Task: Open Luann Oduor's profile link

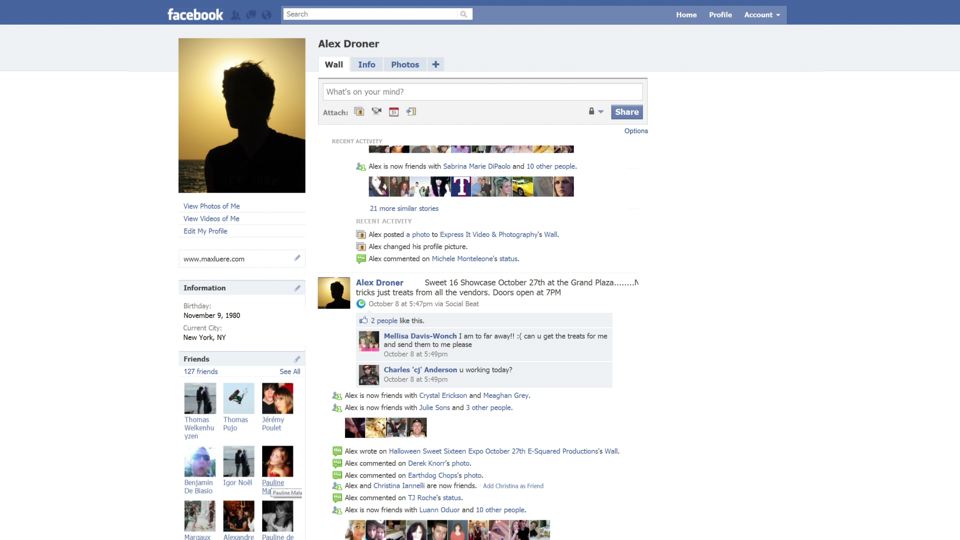Action: pyautogui.click(x=439, y=510)
